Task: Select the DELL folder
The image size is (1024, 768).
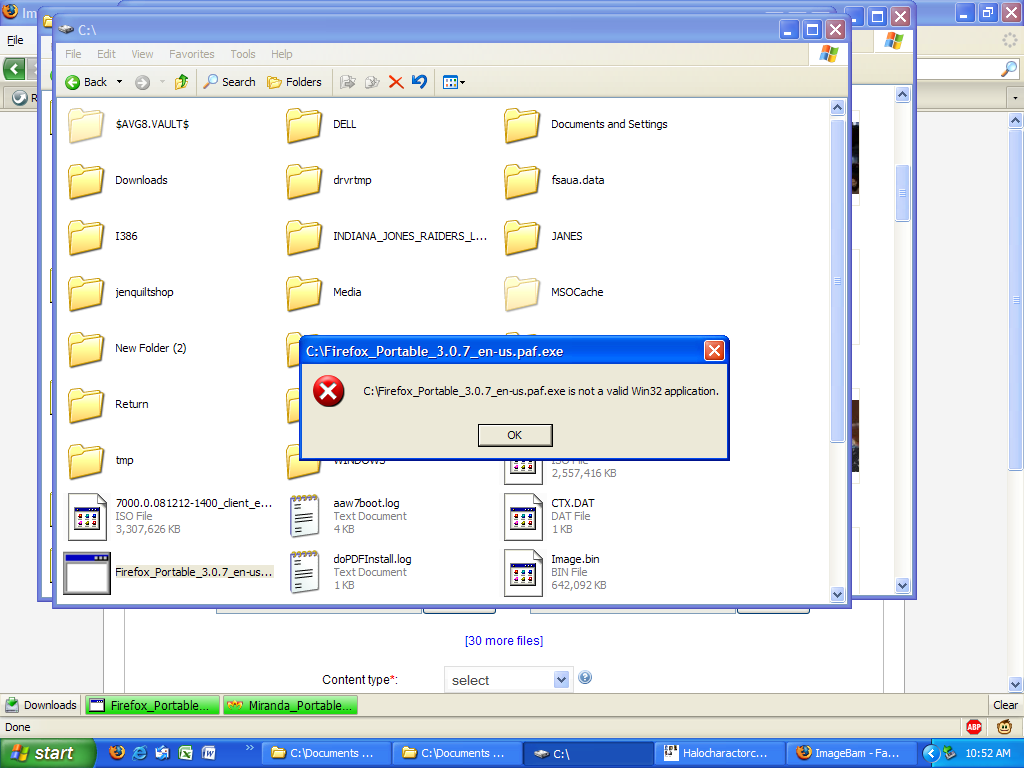Action: point(321,124)
